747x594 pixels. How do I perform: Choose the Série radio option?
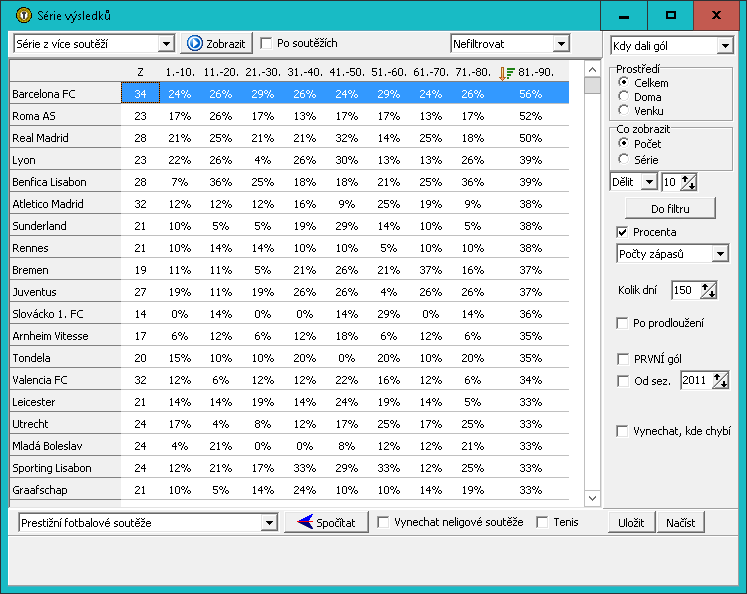(x=623, y=159)
